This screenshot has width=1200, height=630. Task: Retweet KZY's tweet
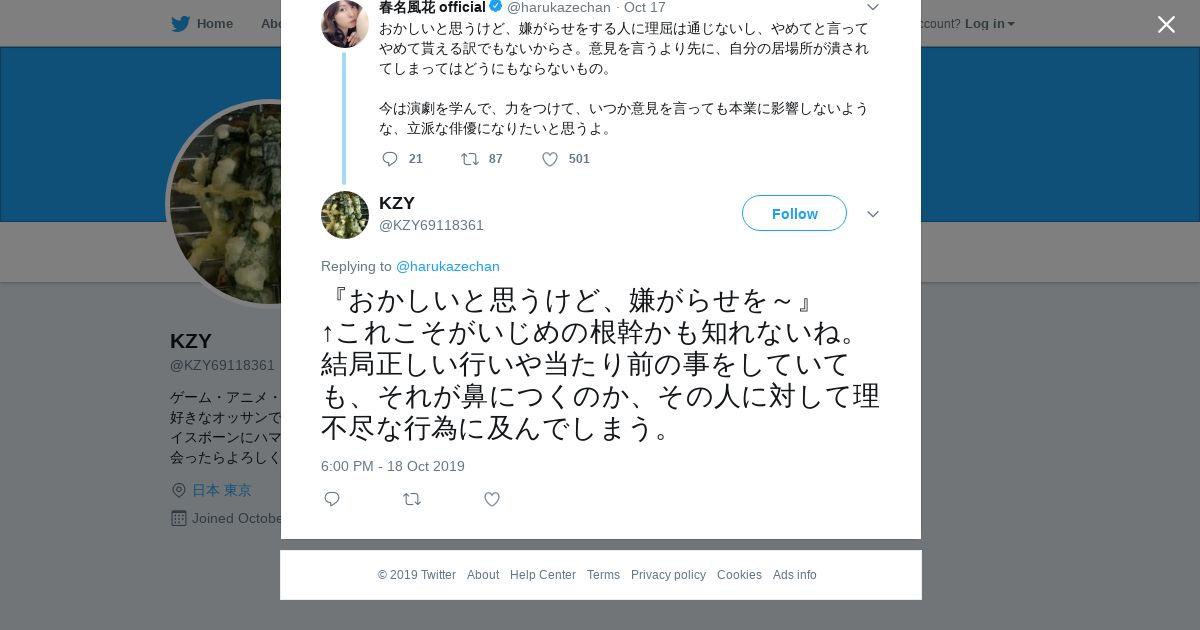click(412, 499)
